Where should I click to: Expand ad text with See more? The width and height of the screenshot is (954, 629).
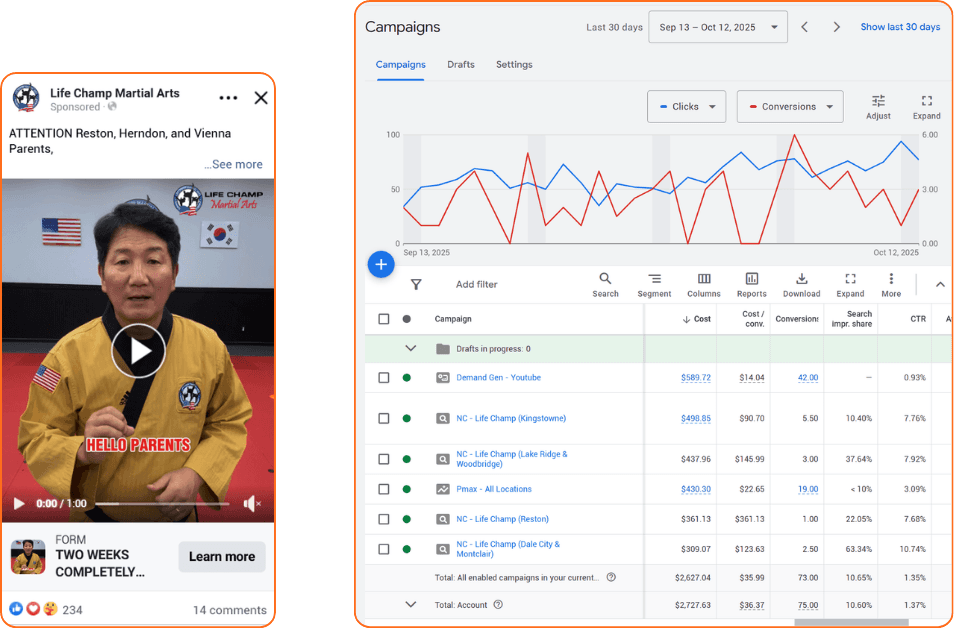[x=234, y=164]
